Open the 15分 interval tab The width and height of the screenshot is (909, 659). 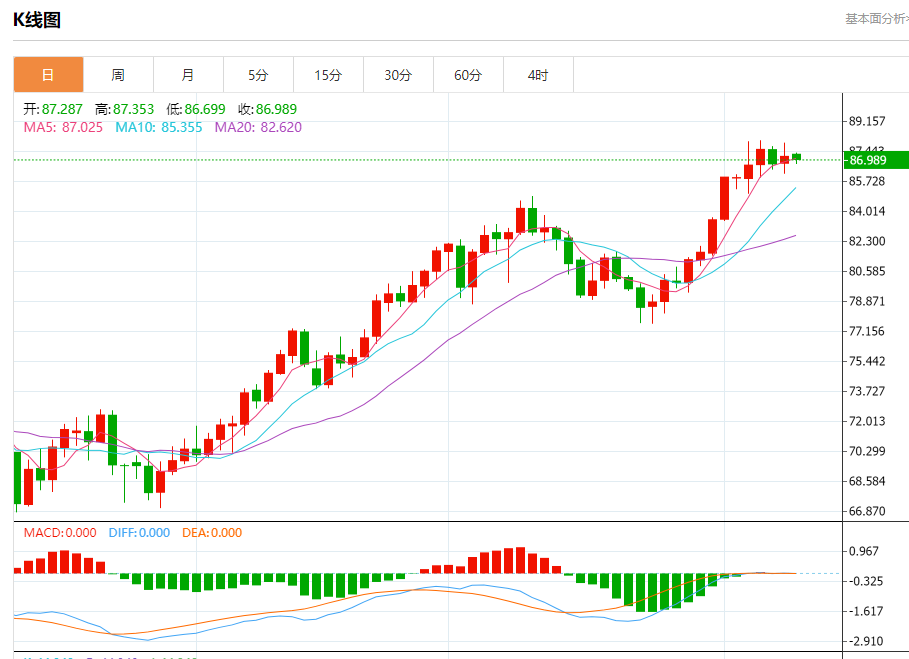(329, 75)
